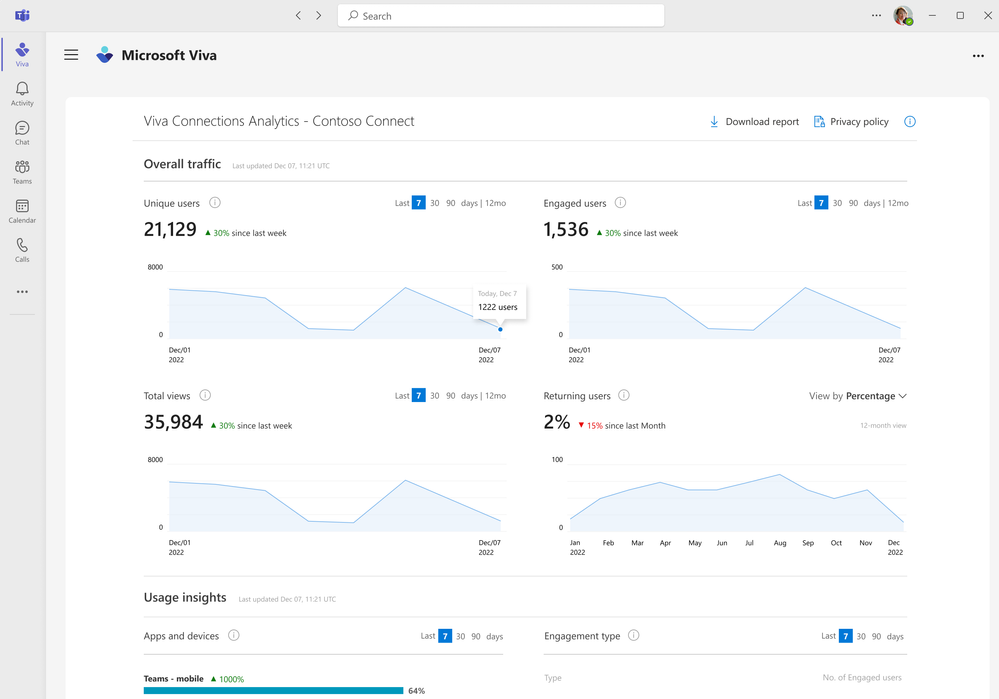Download the analytics report
The width and height of the screenshot is (999, 699).
pos(754,122)
